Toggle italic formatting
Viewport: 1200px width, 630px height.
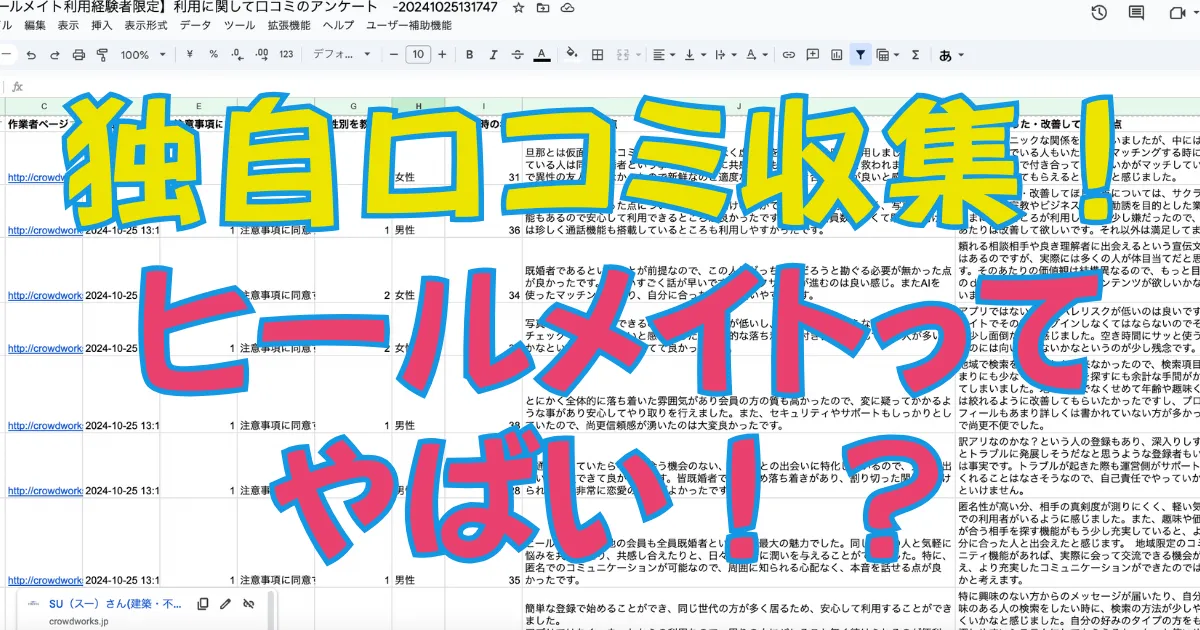point(493,55)
